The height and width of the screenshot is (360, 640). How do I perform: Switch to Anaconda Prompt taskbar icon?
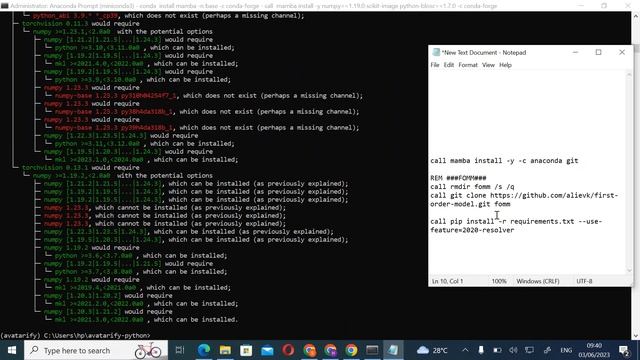(x=372, y=350)
